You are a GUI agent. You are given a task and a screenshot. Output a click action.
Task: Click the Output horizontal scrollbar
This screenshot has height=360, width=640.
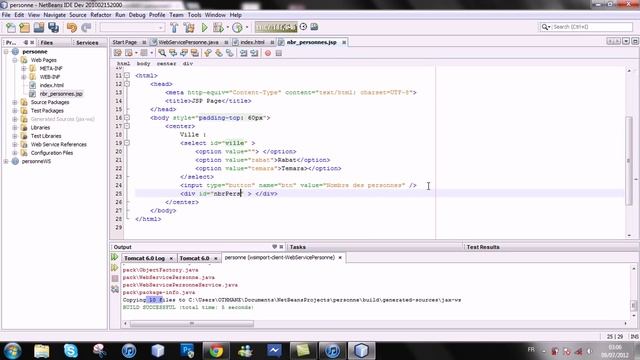(x=192, y=324)
